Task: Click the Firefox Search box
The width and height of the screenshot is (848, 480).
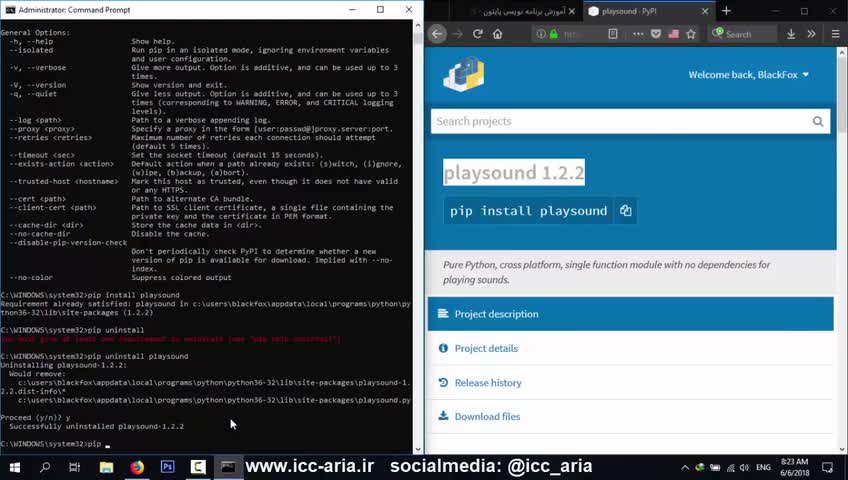Action: (x=744, y=34)
